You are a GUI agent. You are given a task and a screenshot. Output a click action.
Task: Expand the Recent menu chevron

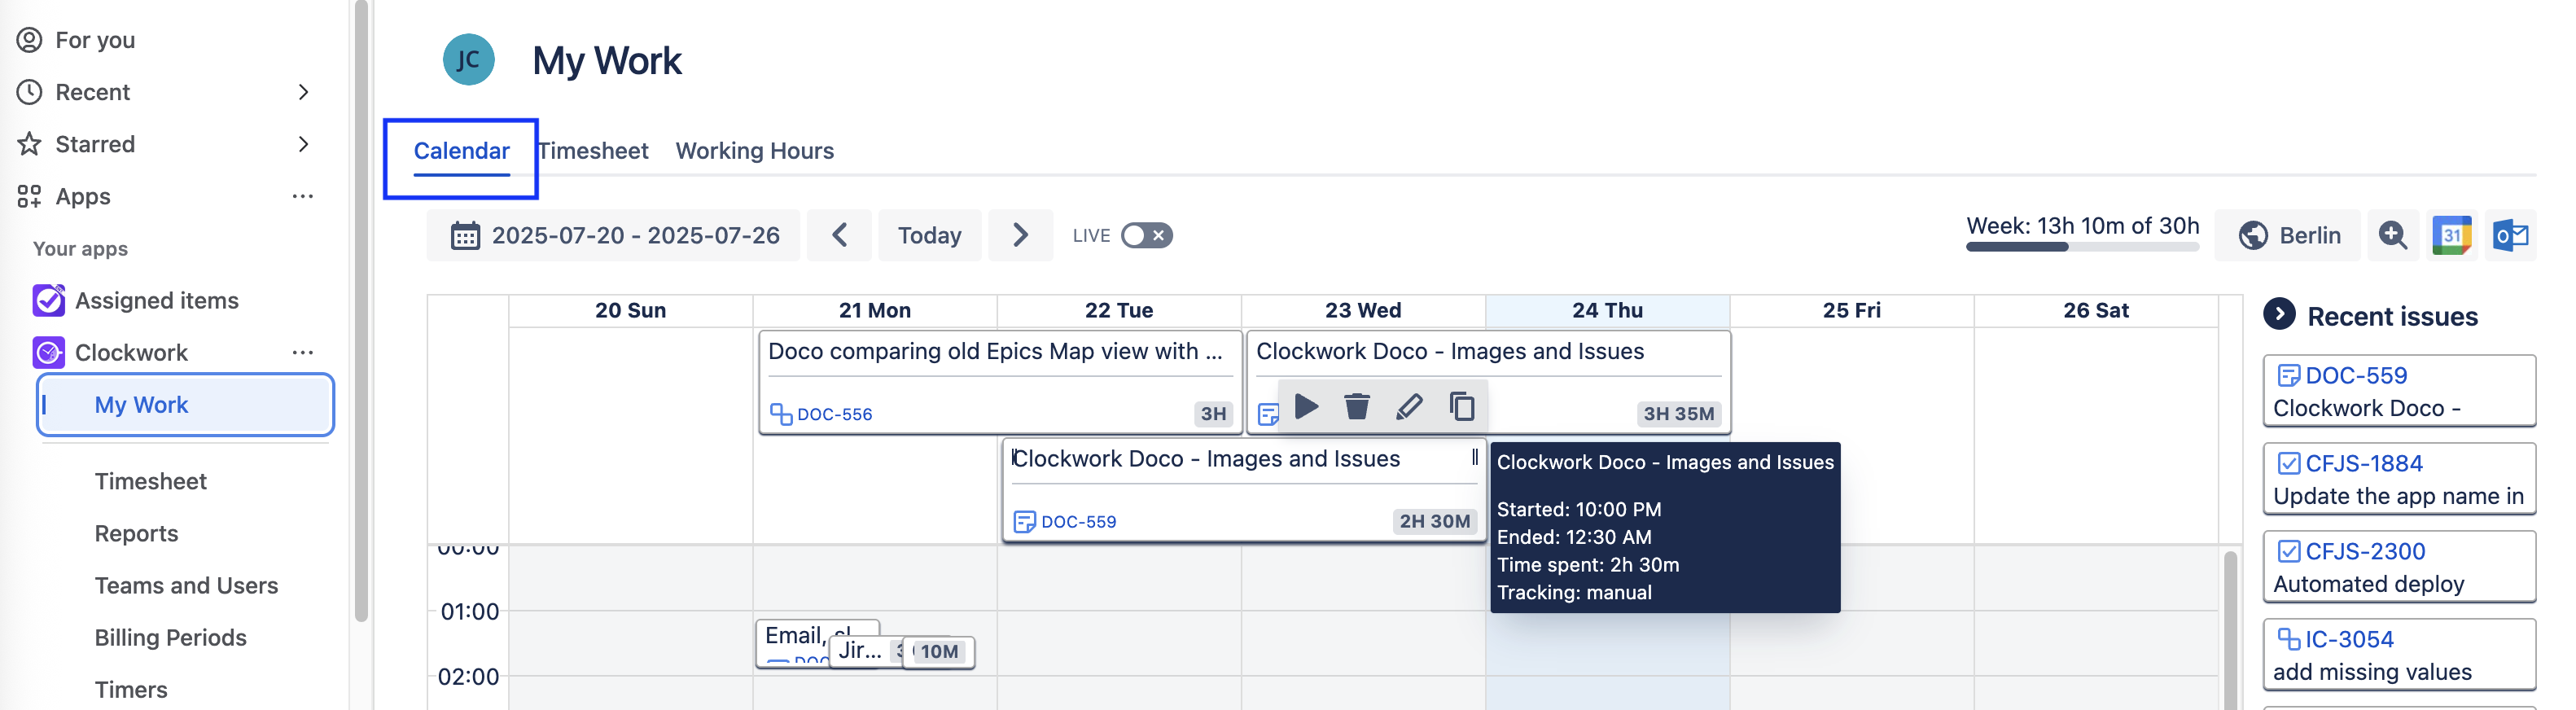[304, 92]
